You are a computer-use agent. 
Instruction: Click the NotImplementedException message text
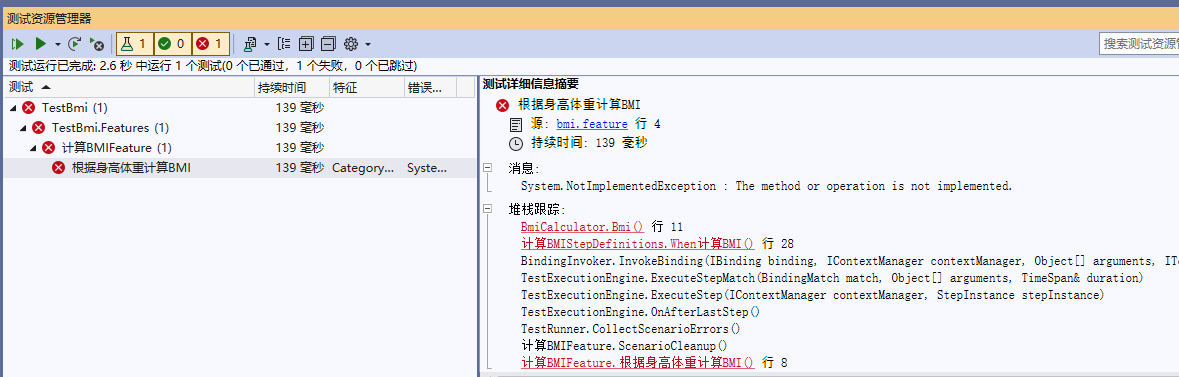[x=766, y=185]
